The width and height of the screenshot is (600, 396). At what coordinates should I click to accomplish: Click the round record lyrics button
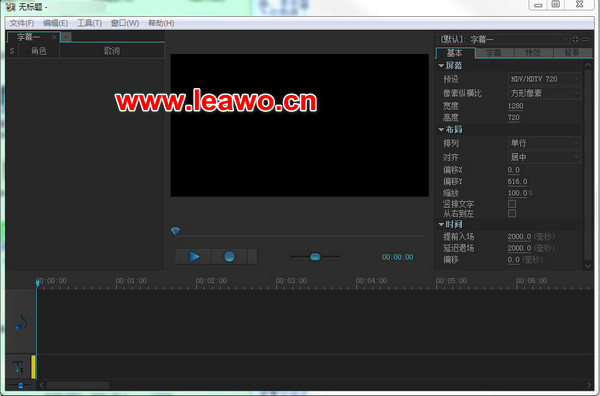229,256
